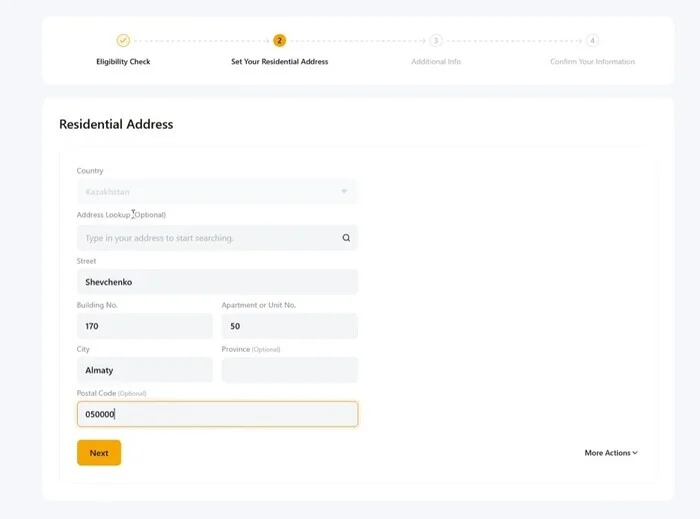Click the step 3 circle icon
Viewport: 700px width, 519px height.
tap(436, 41)
